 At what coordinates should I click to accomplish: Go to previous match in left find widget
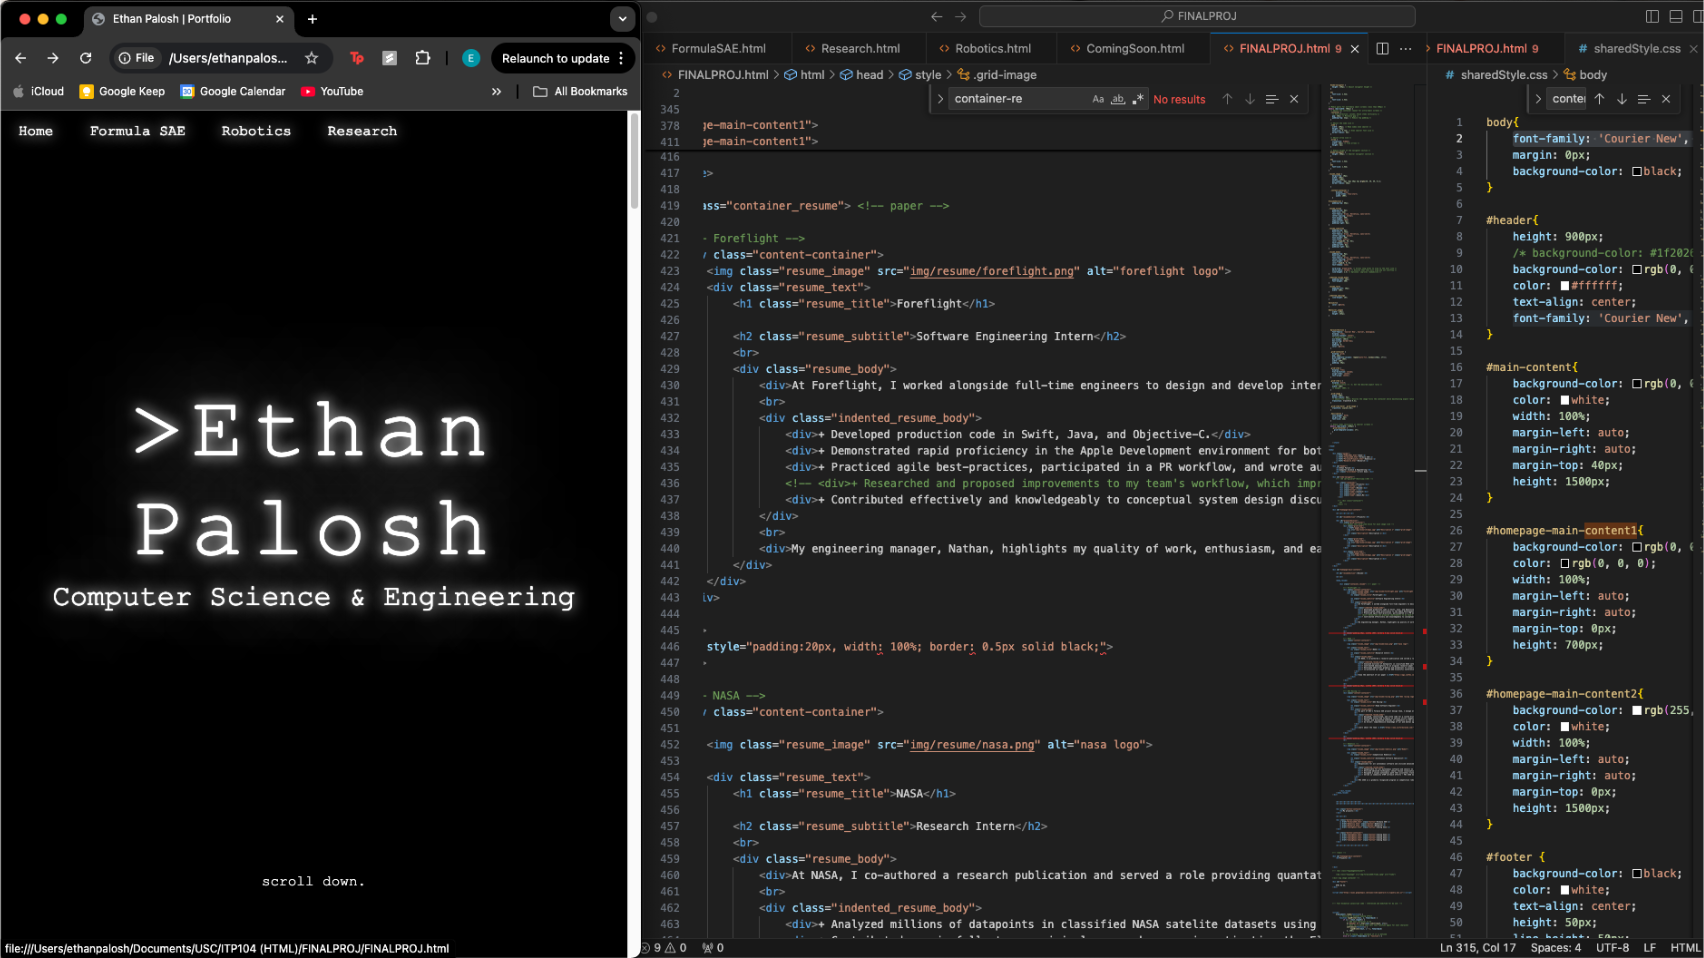click(x=1228, y=99)
